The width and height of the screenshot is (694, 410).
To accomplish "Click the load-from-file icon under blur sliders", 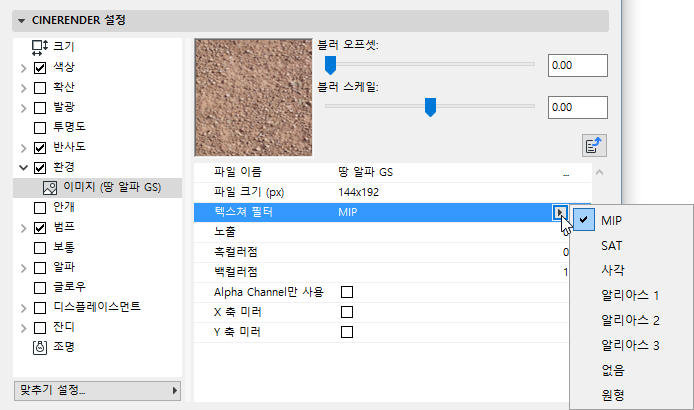I will (594, 146).
